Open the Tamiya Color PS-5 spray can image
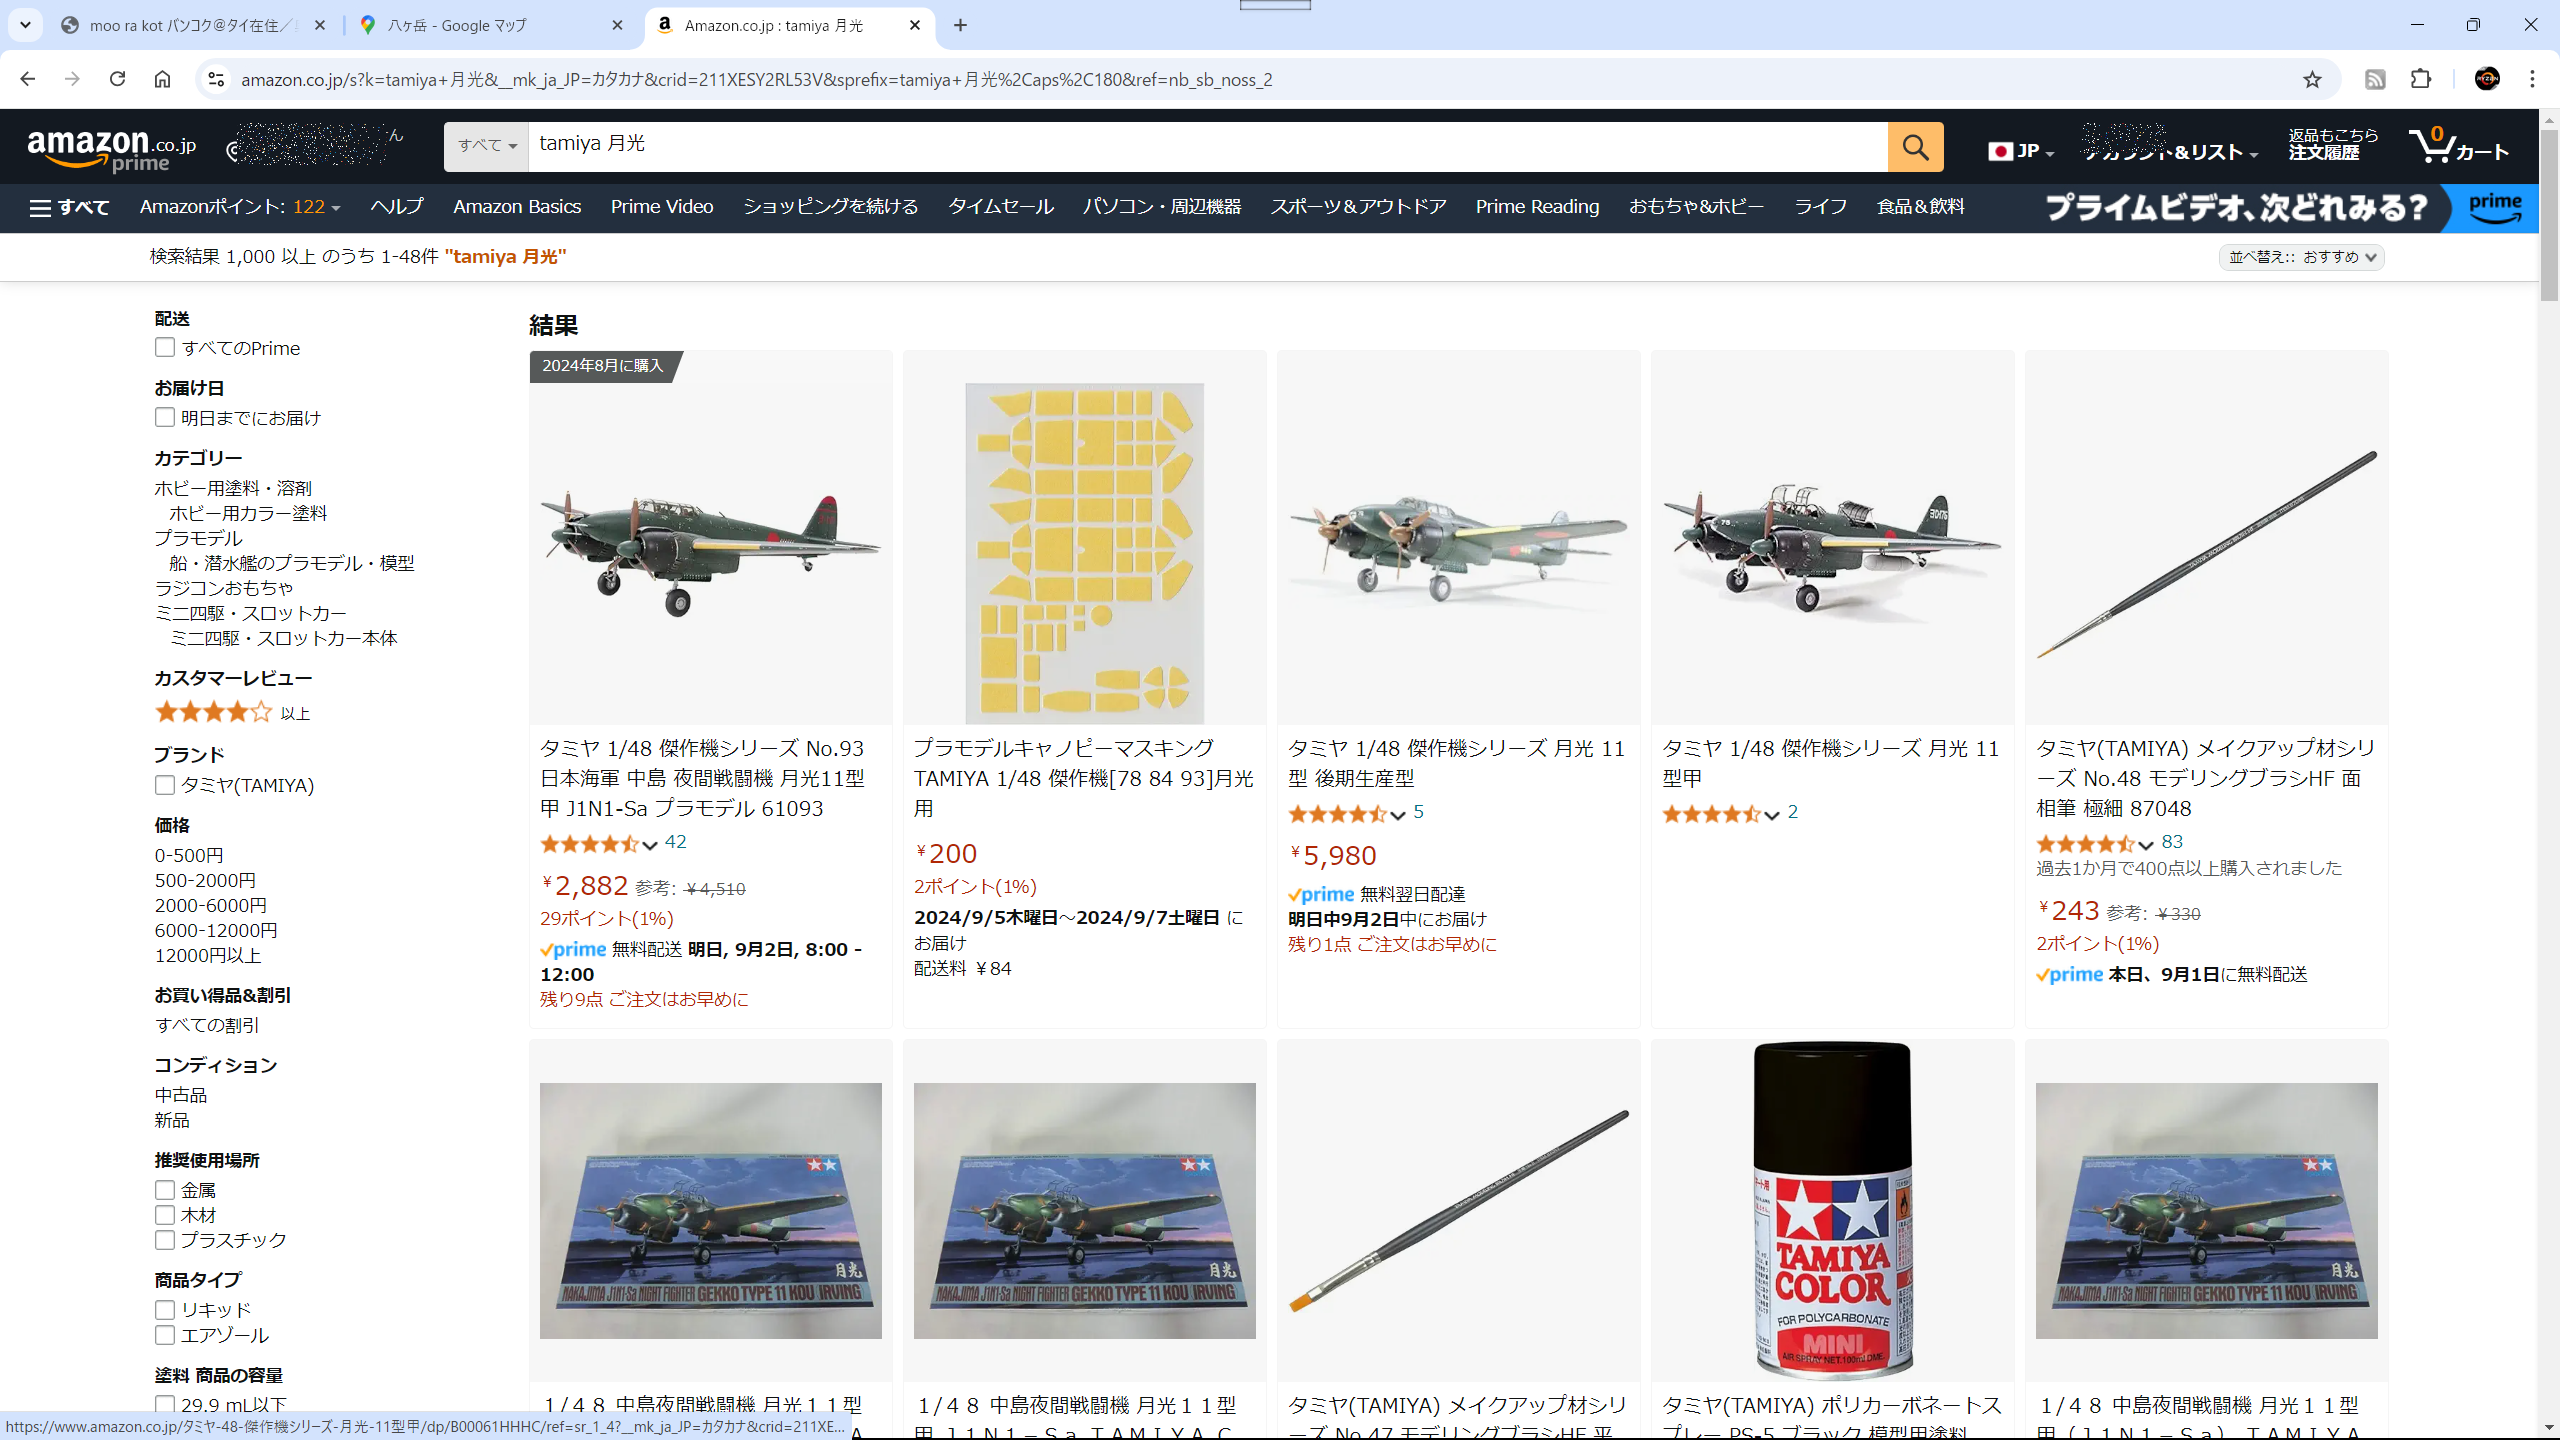This screenshot has width=2560, height=1440. [1833, 1210]
